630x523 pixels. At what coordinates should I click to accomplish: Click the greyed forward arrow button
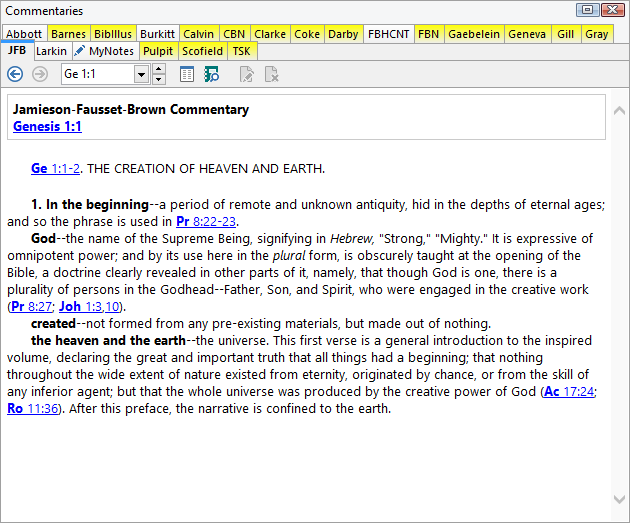[40, 74]
